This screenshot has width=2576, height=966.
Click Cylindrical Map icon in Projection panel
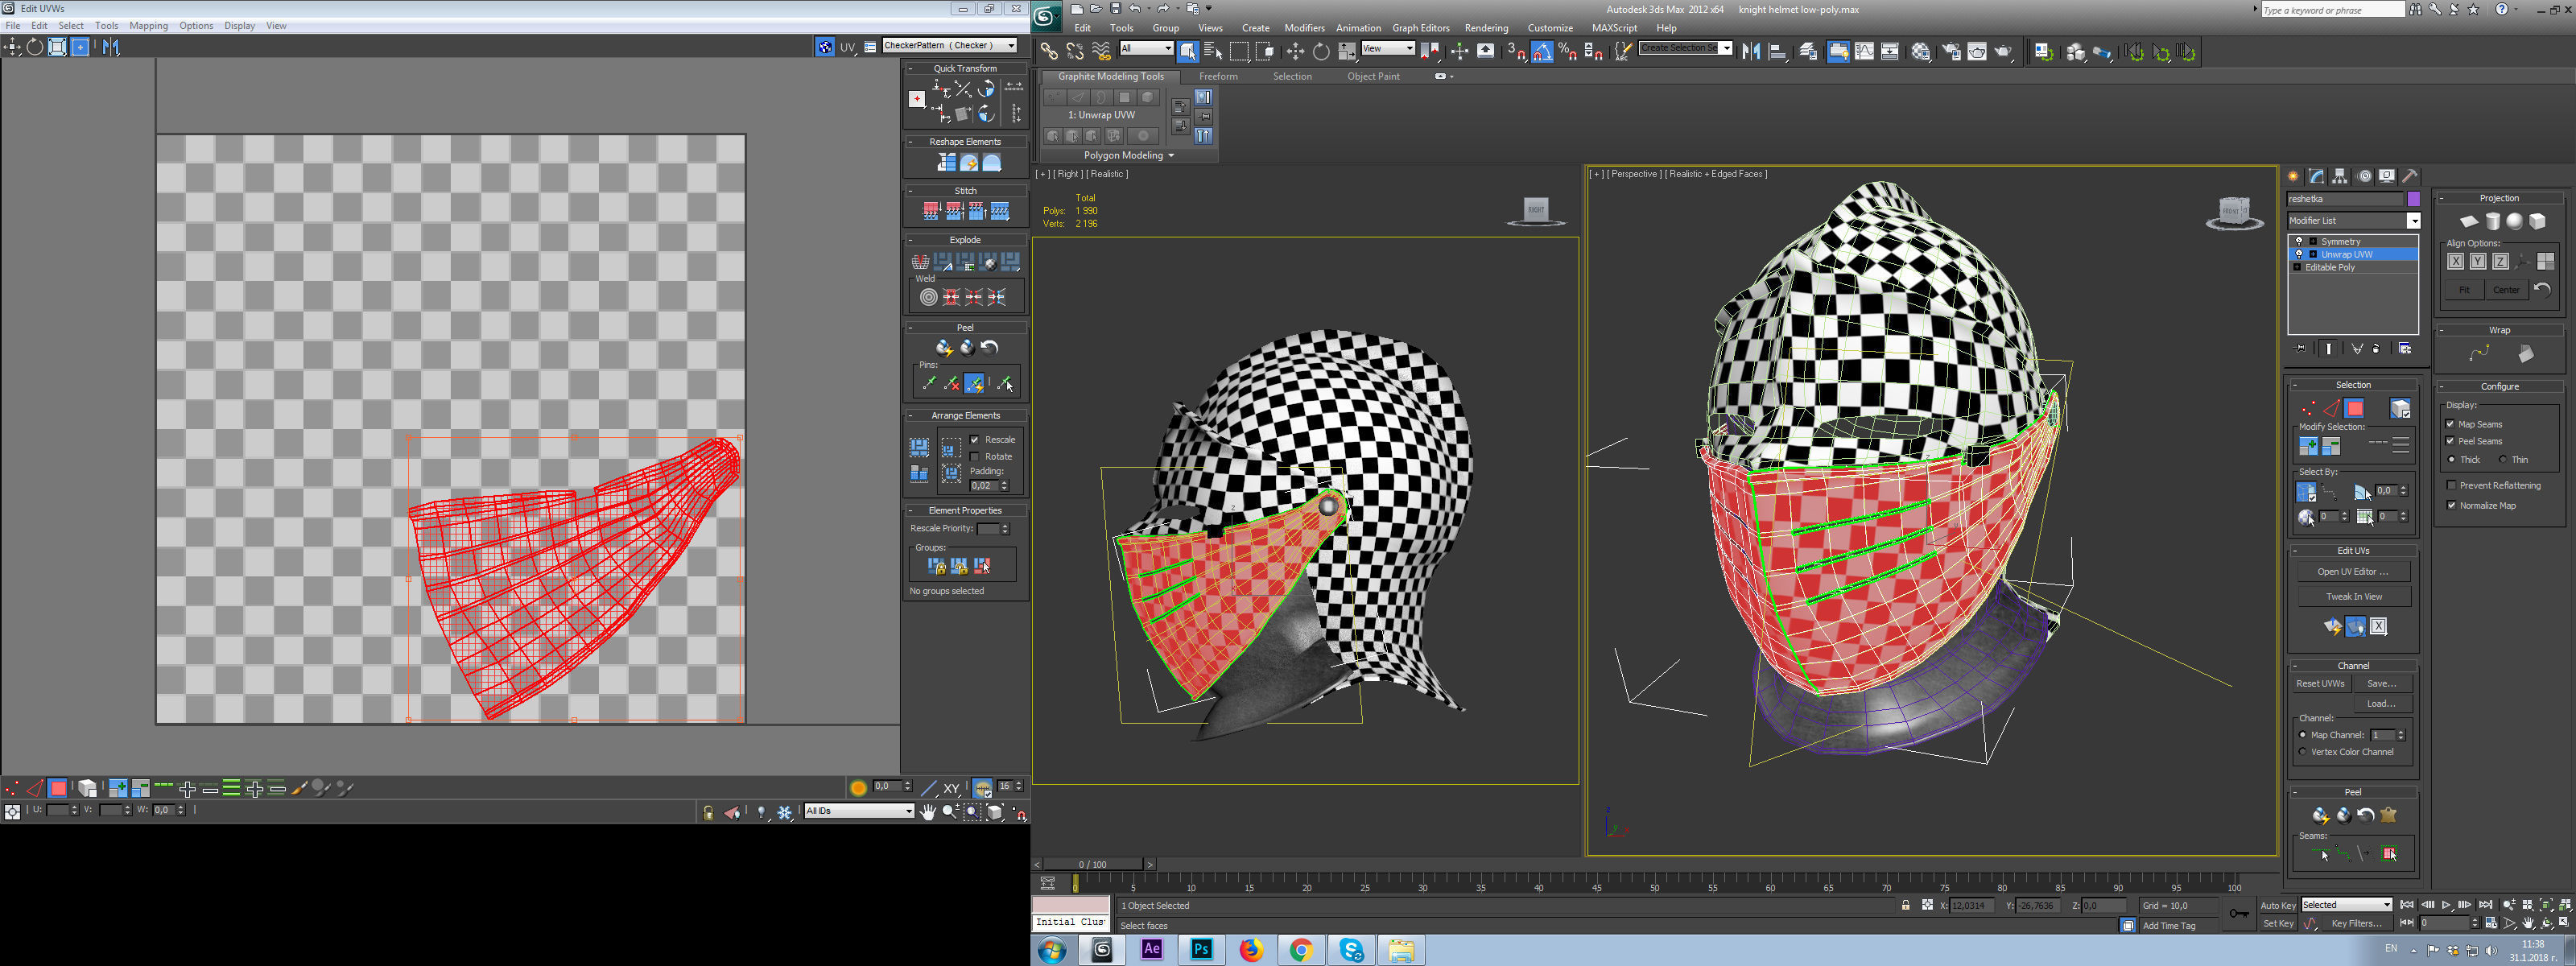pos(2492,222)
